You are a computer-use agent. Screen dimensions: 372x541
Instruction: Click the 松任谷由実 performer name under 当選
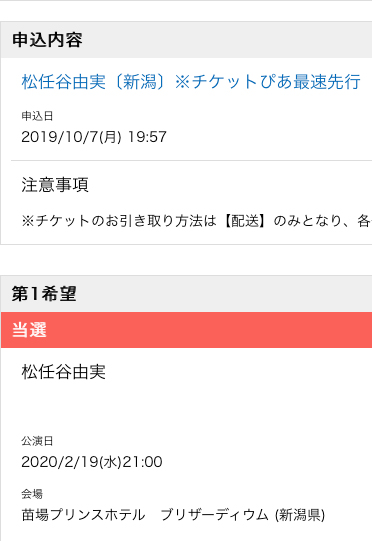(x=63, y=372)
